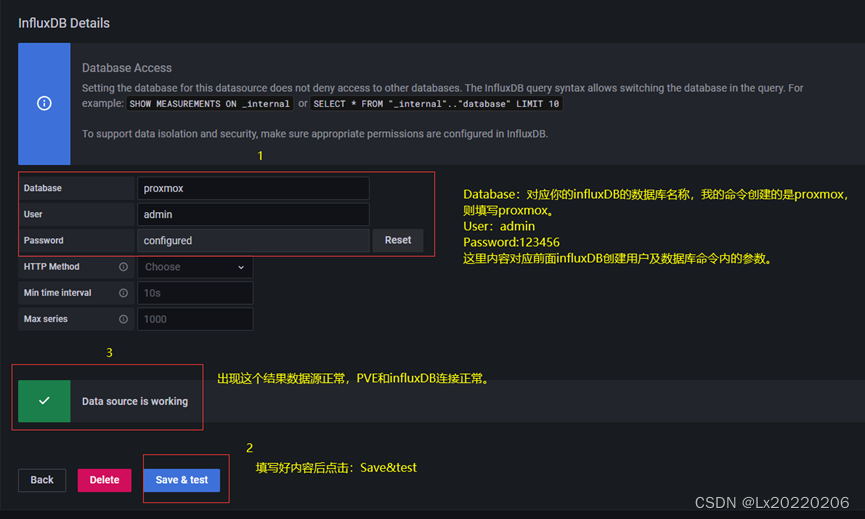Screen dimensions: 865x519
Task: Click the InfluxDB Details heading
Action: tap(64, 23)
